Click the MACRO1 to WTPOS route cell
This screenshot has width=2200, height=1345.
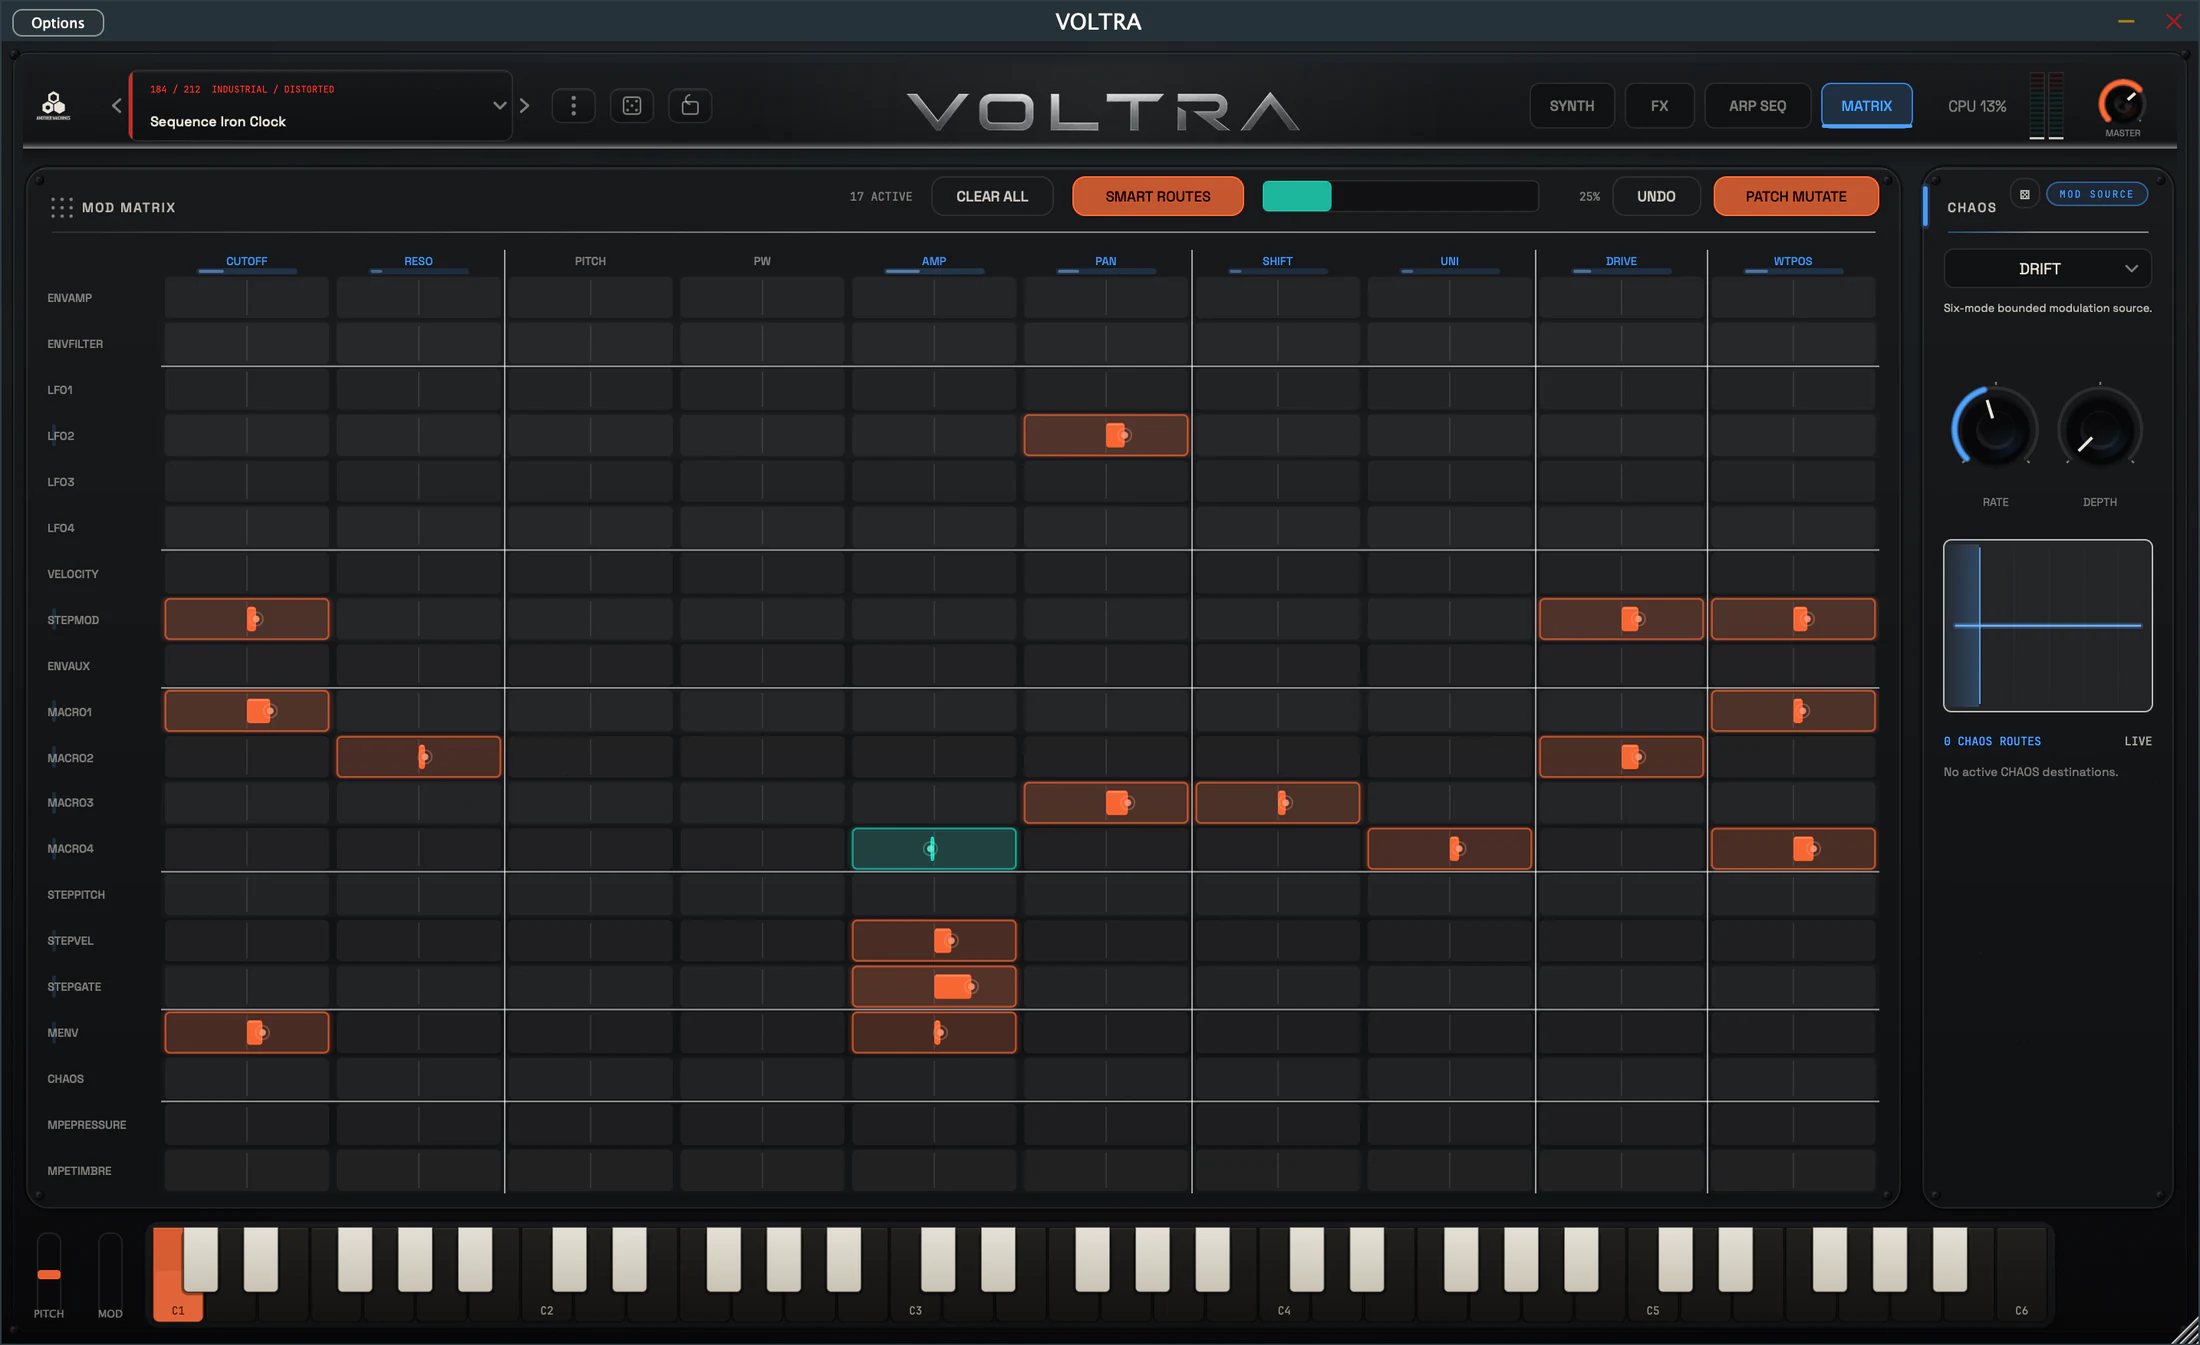pos(1793,711)
